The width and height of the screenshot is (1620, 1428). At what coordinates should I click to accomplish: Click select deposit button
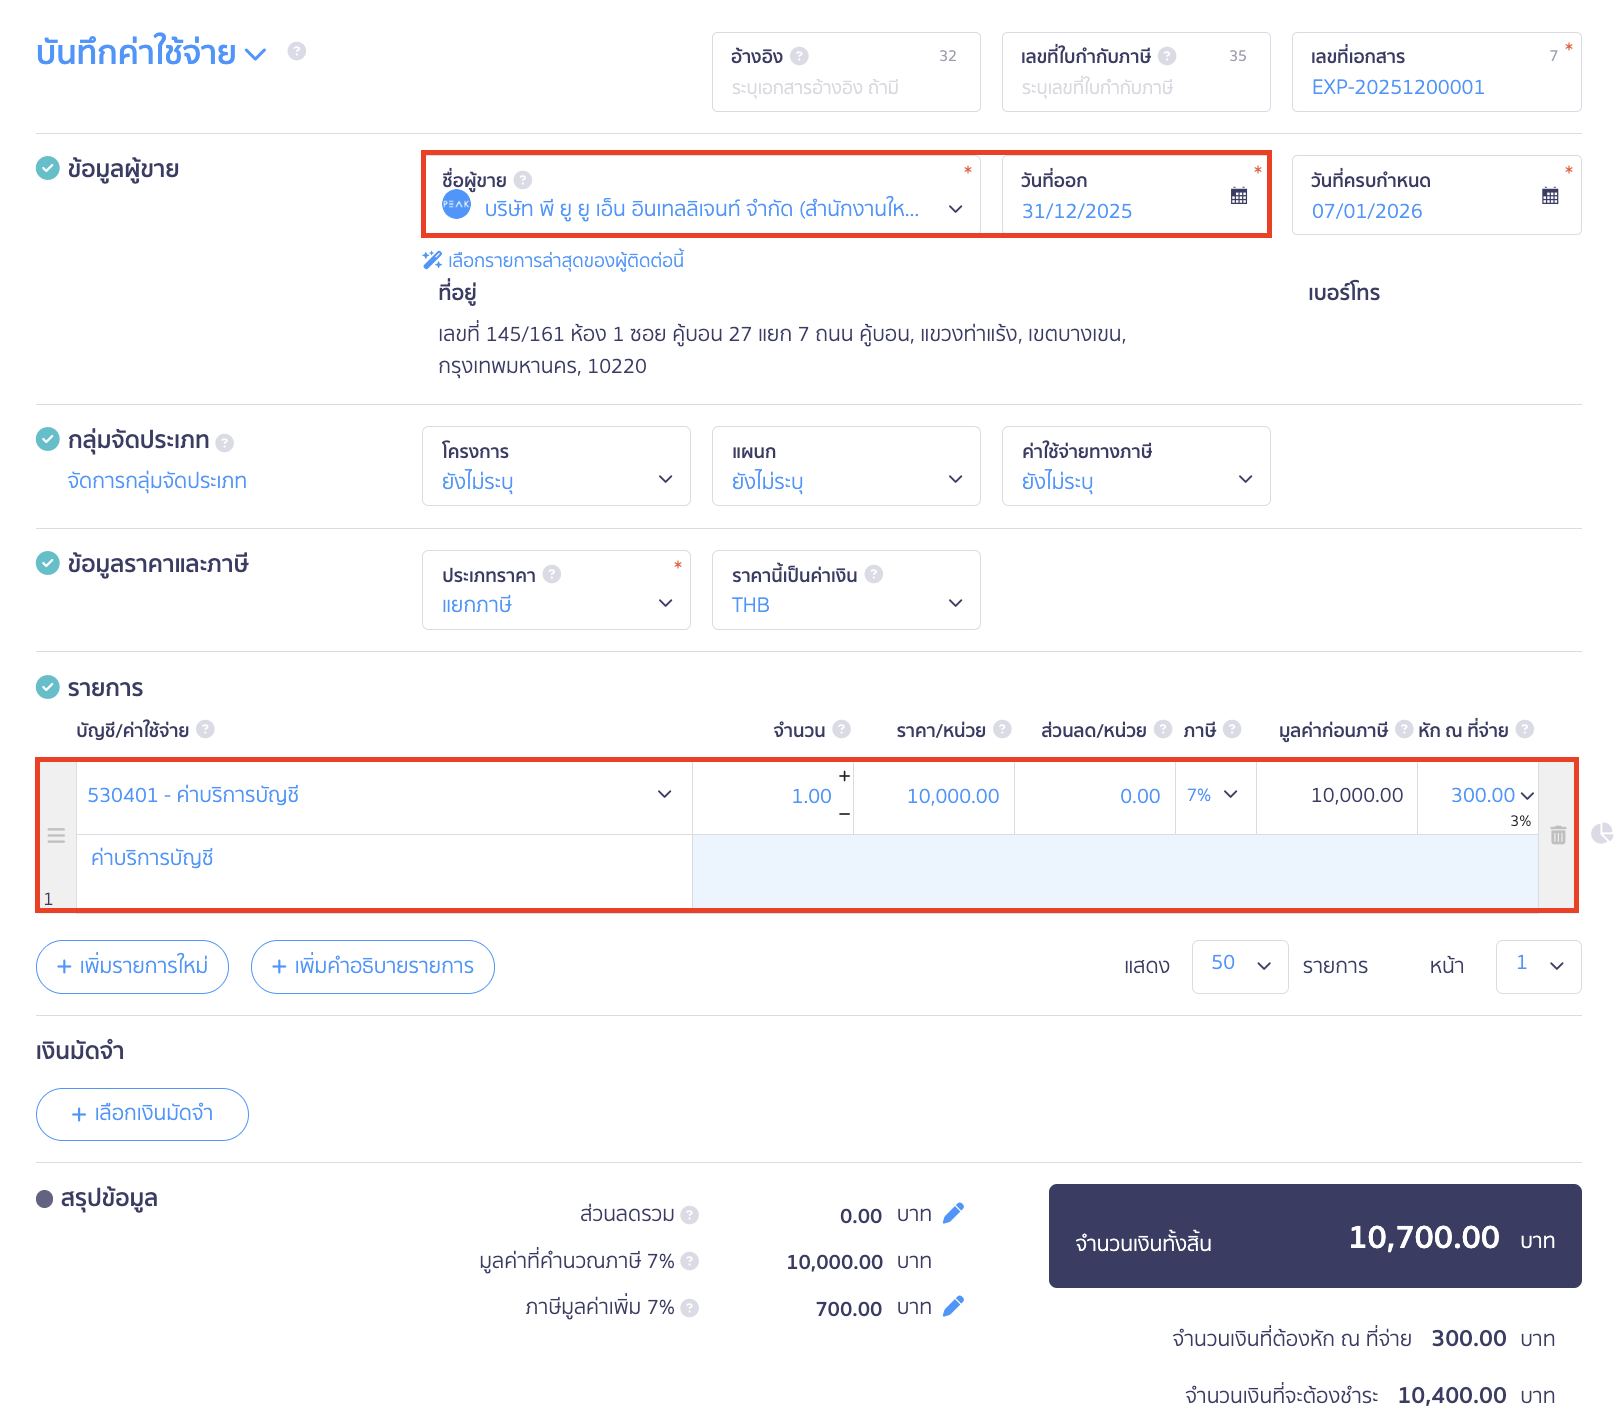coord(142,1114)
